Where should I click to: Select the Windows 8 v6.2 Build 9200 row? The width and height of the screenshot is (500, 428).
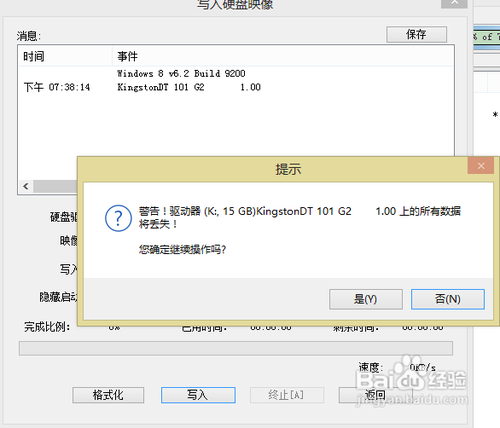[236, 73]
